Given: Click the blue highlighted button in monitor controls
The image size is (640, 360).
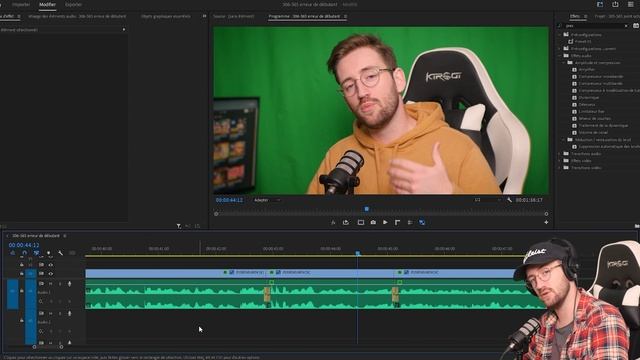Looking at the screenshot, I should pos(422,222).
